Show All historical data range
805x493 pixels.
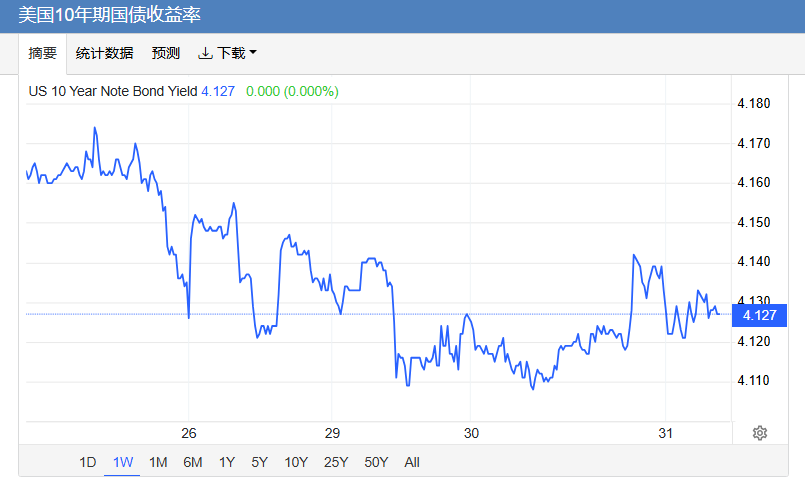click(x=412, y=462)
